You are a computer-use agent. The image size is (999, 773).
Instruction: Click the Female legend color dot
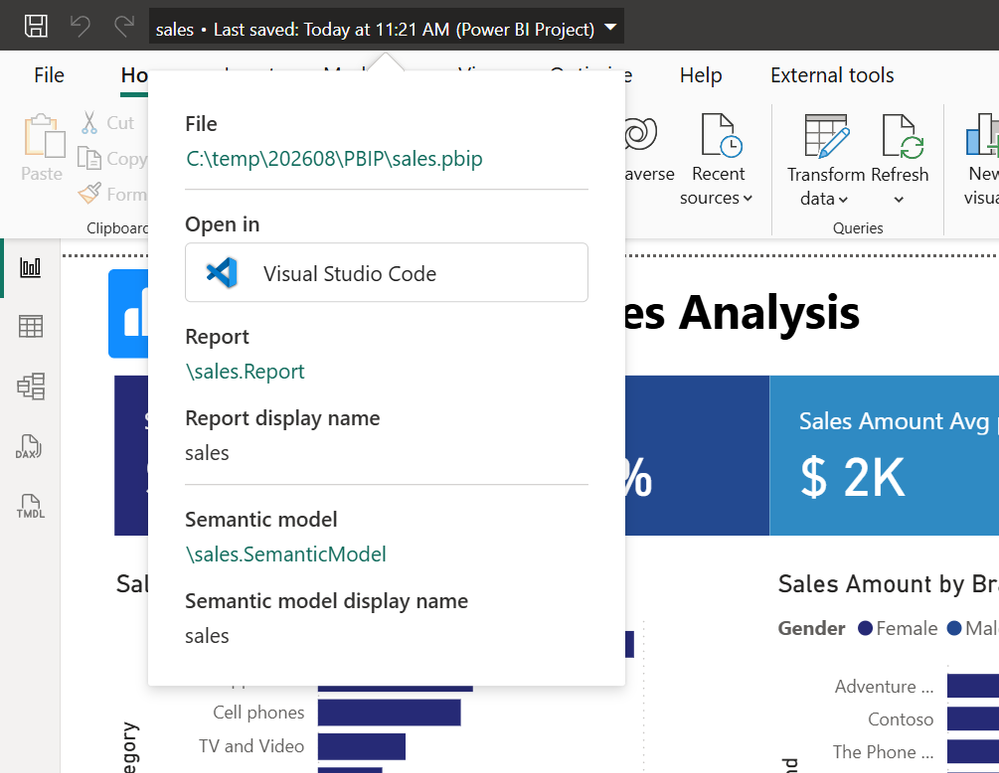click(865, 628)
